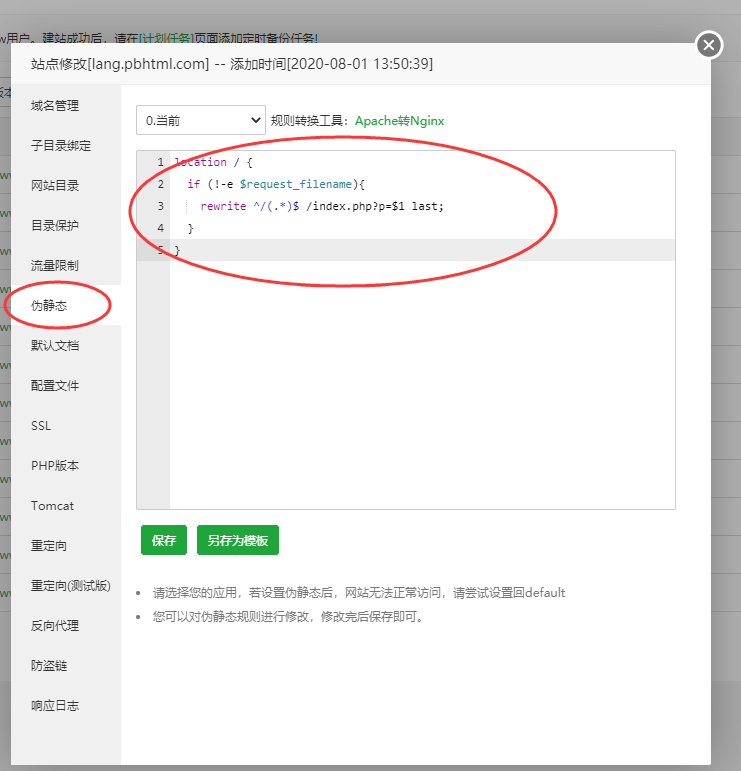This screenshot has height=771, width=741.
Task: Switch to the 默认文档 tab
Action: pyautogui.click(x=55, y=345)
